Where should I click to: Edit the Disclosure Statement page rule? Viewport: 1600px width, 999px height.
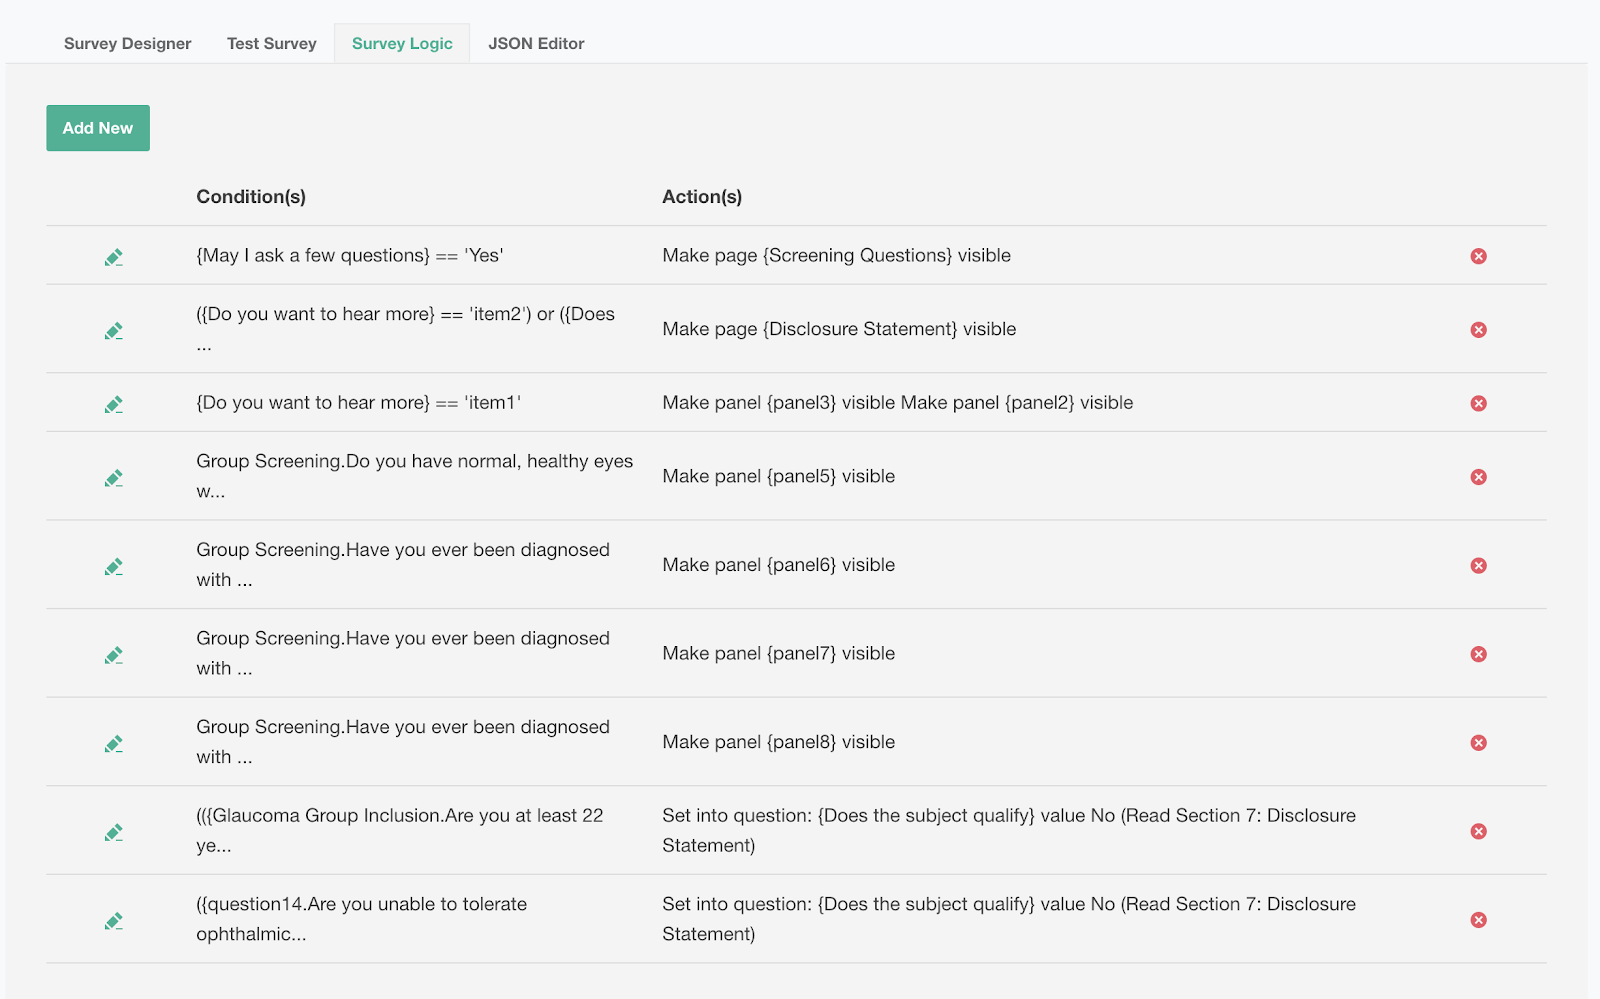coord(114,330)
